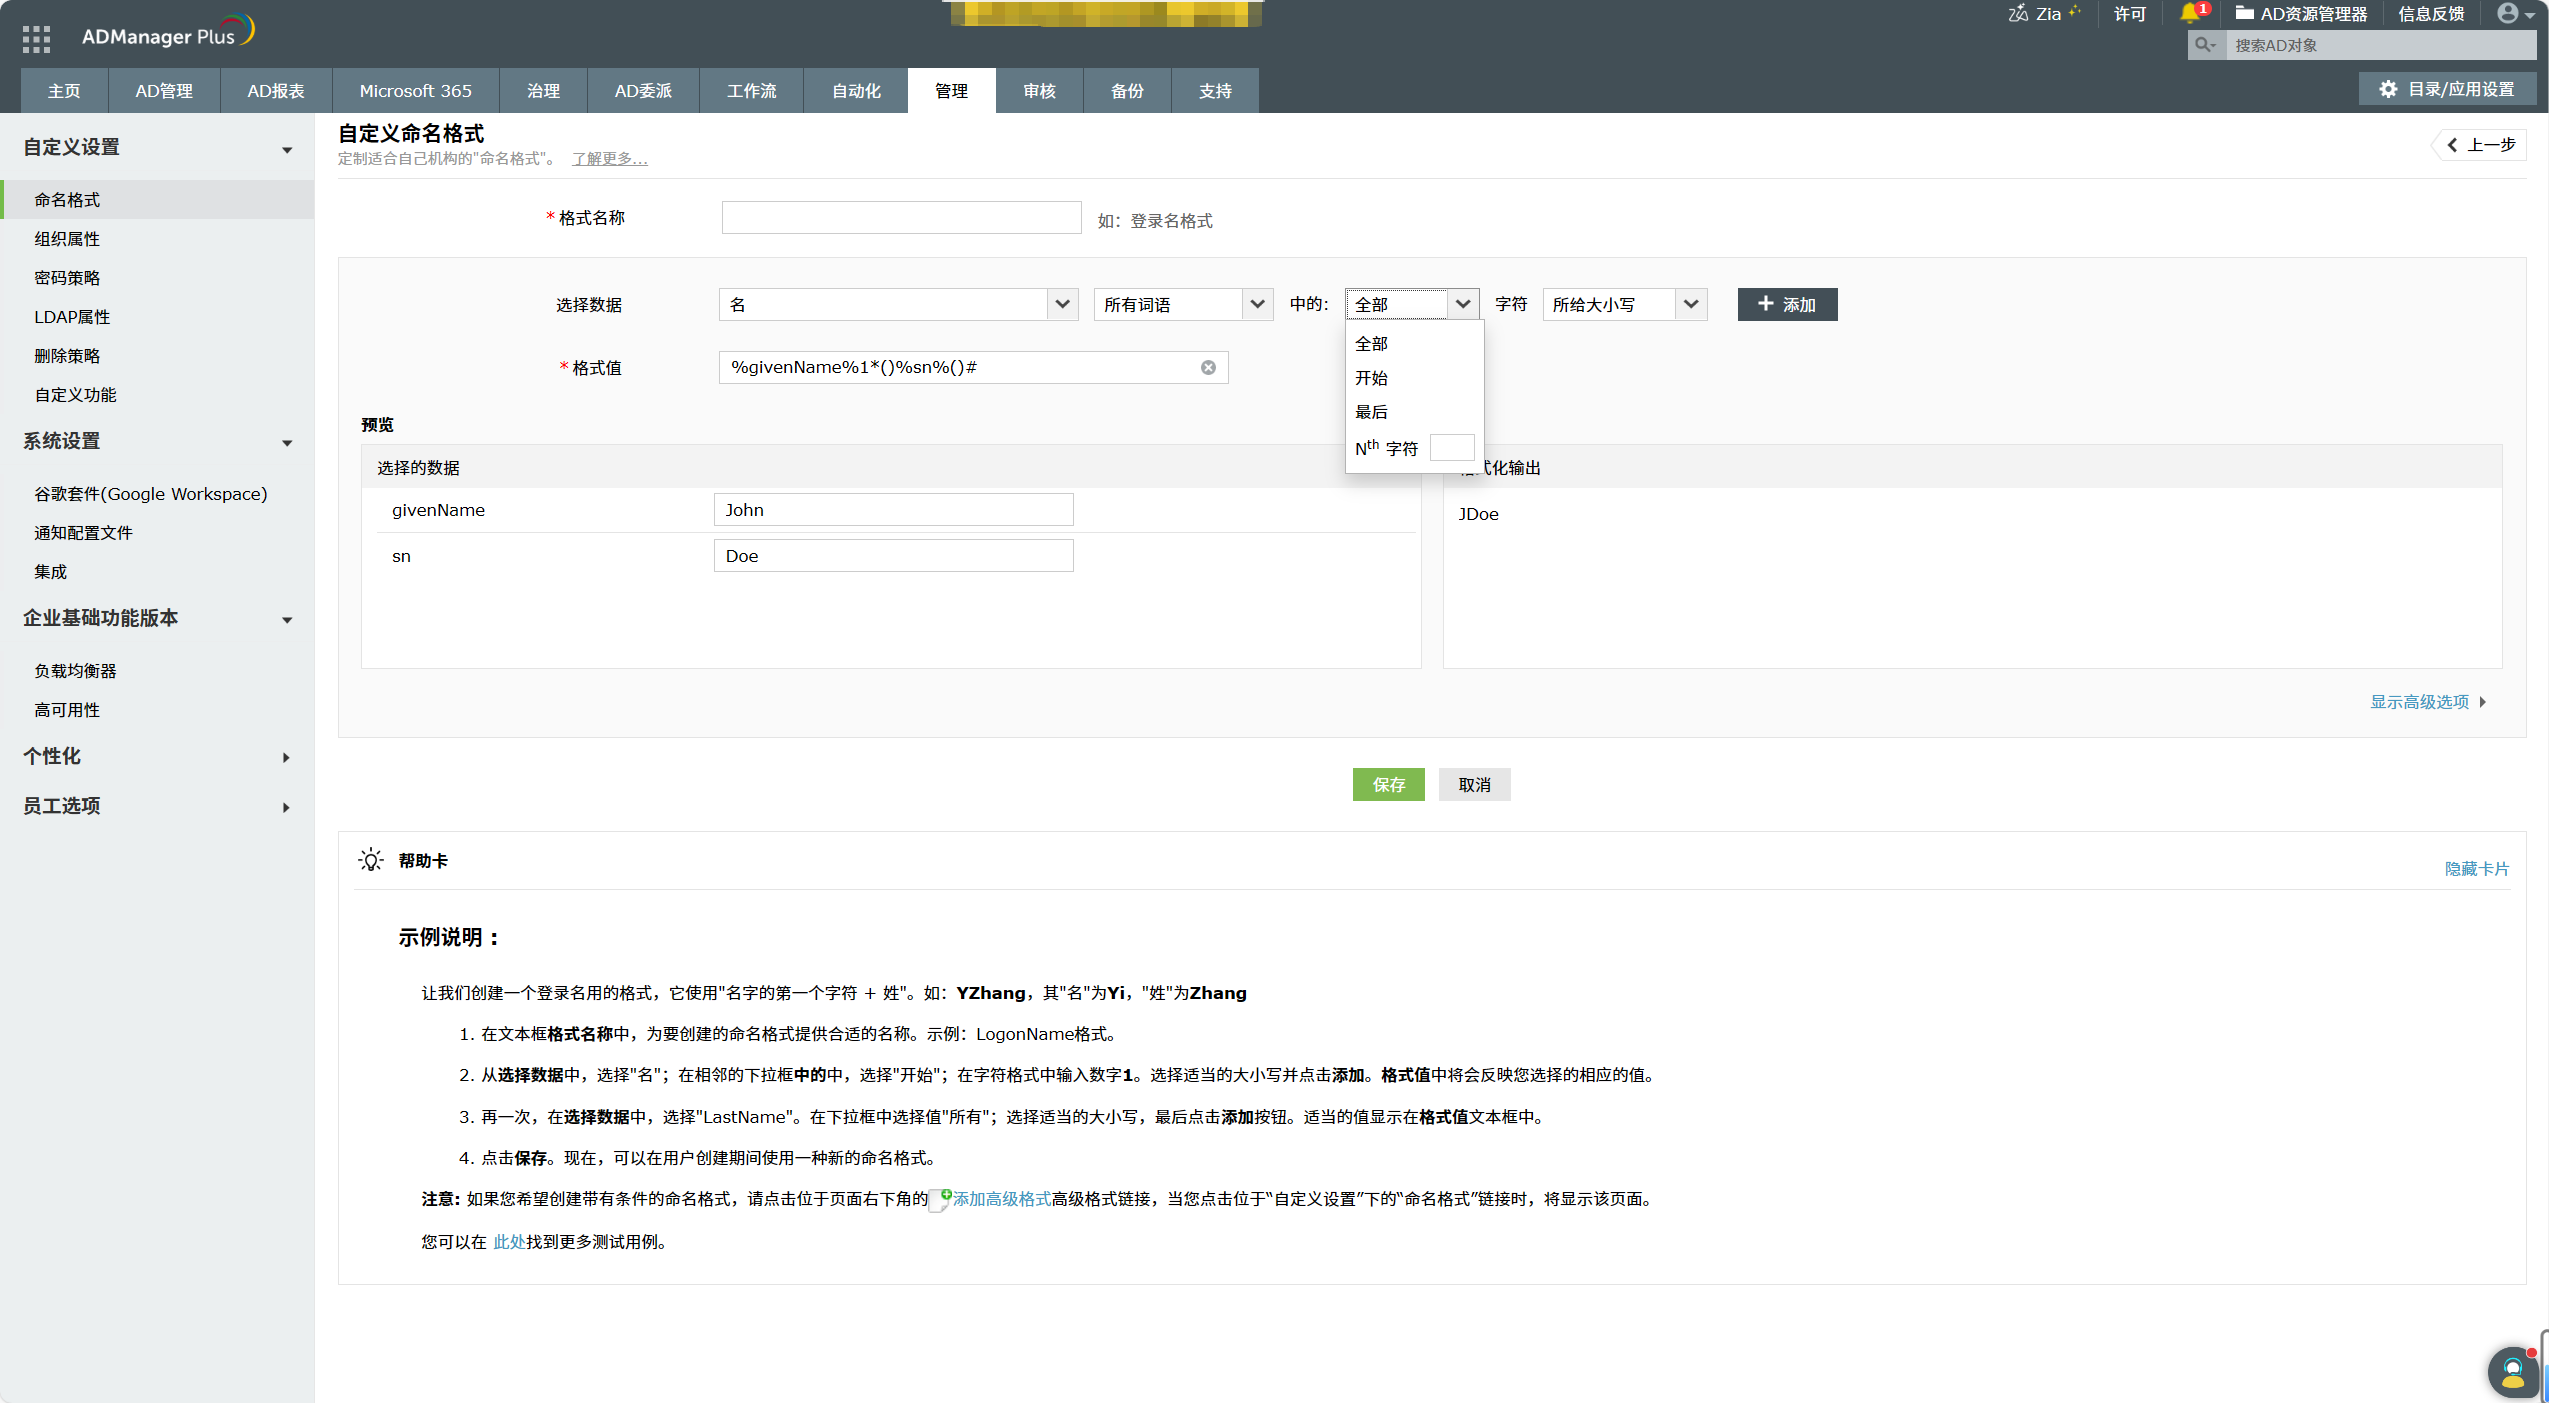Open the notifications bell
The image size is (2549, 1403).
point(2191,13)
